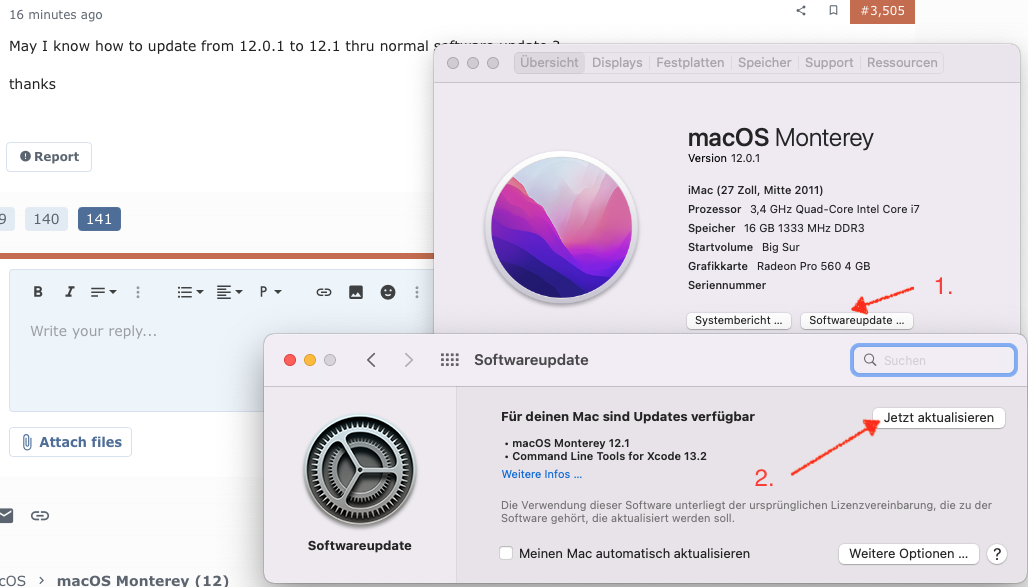This screenshot has height=587, width=1028.
Task: Insert an image into the reply
Action: (356, 292)
